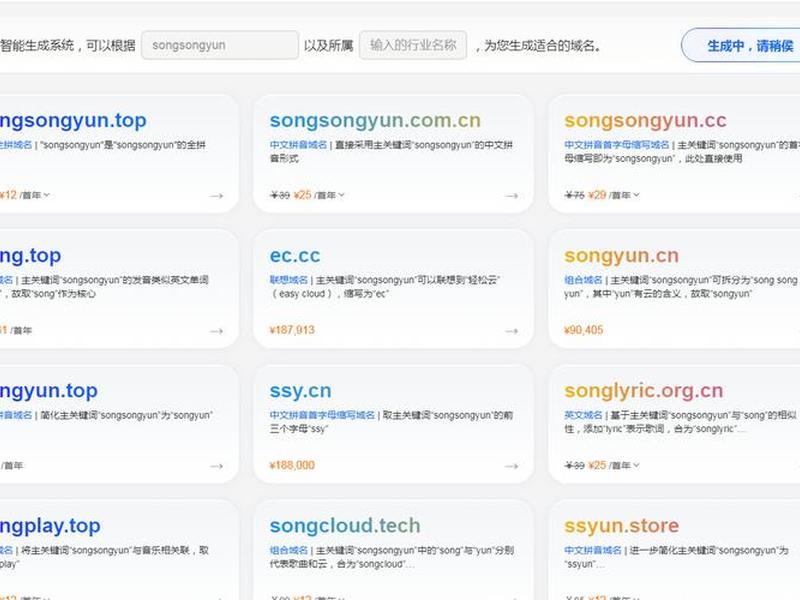Click the arrow icon on ssy.cn card

(x=511, y=466)
